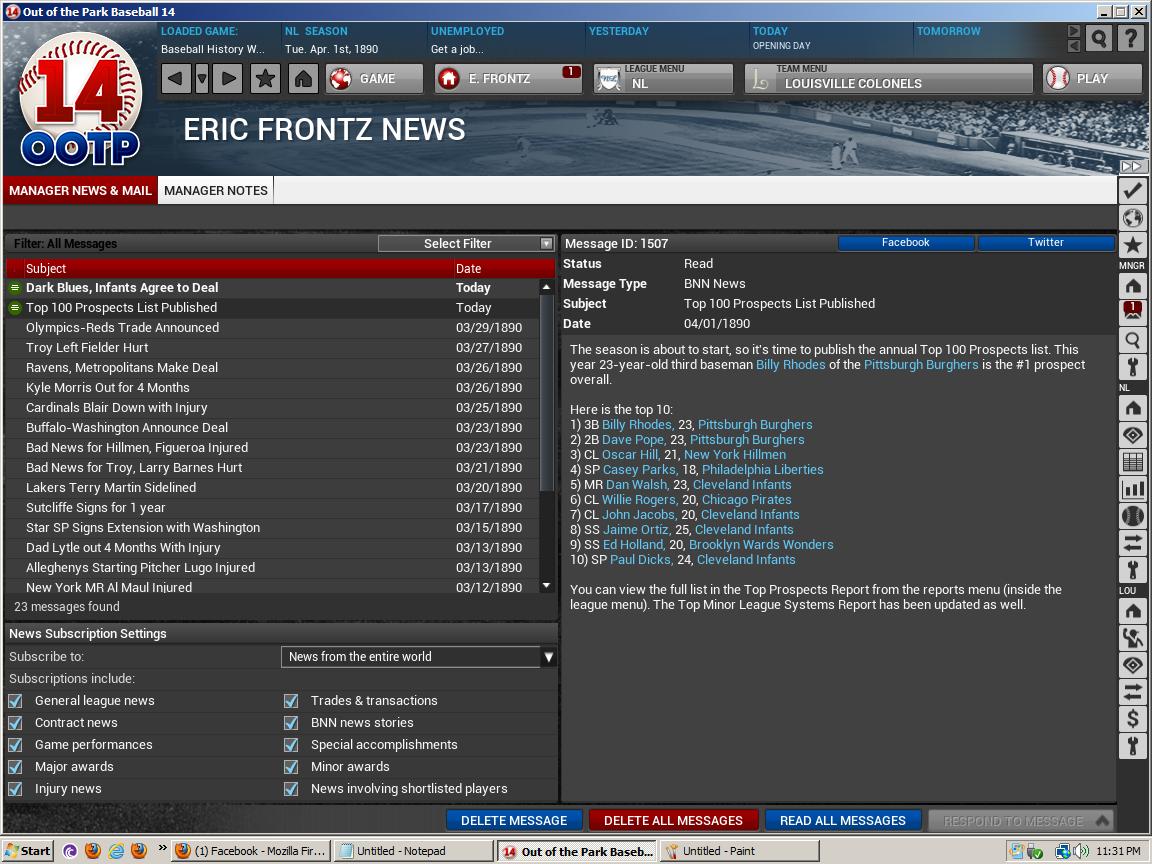This screenshot has width=1152, height=864.
Task: Disable the General league news subscription
Action: point(15,701)
